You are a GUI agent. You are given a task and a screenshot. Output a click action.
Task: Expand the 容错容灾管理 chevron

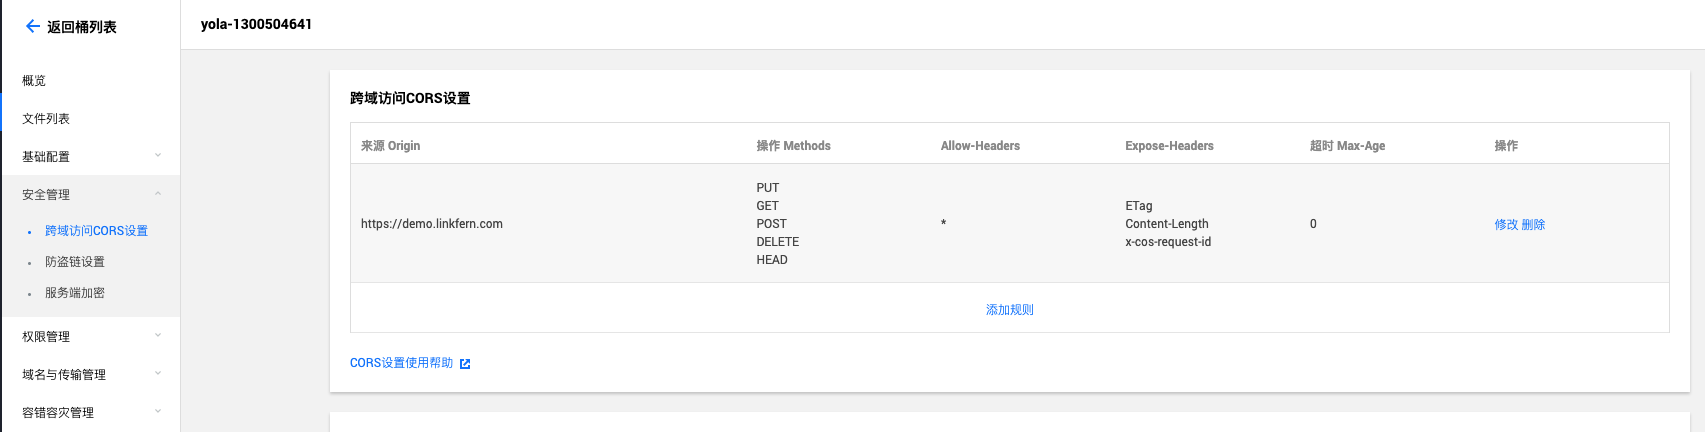pyautogui.click(x=158, y=412)
